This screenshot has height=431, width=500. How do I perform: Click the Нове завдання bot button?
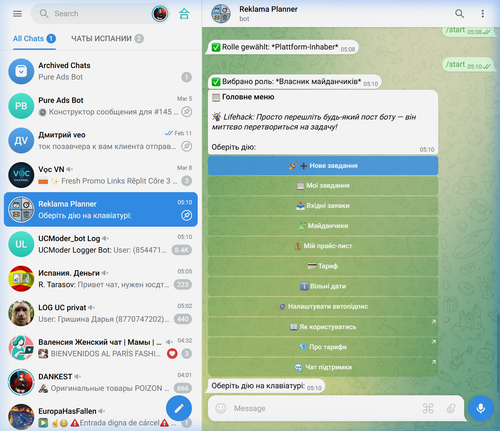coord(323,166)
